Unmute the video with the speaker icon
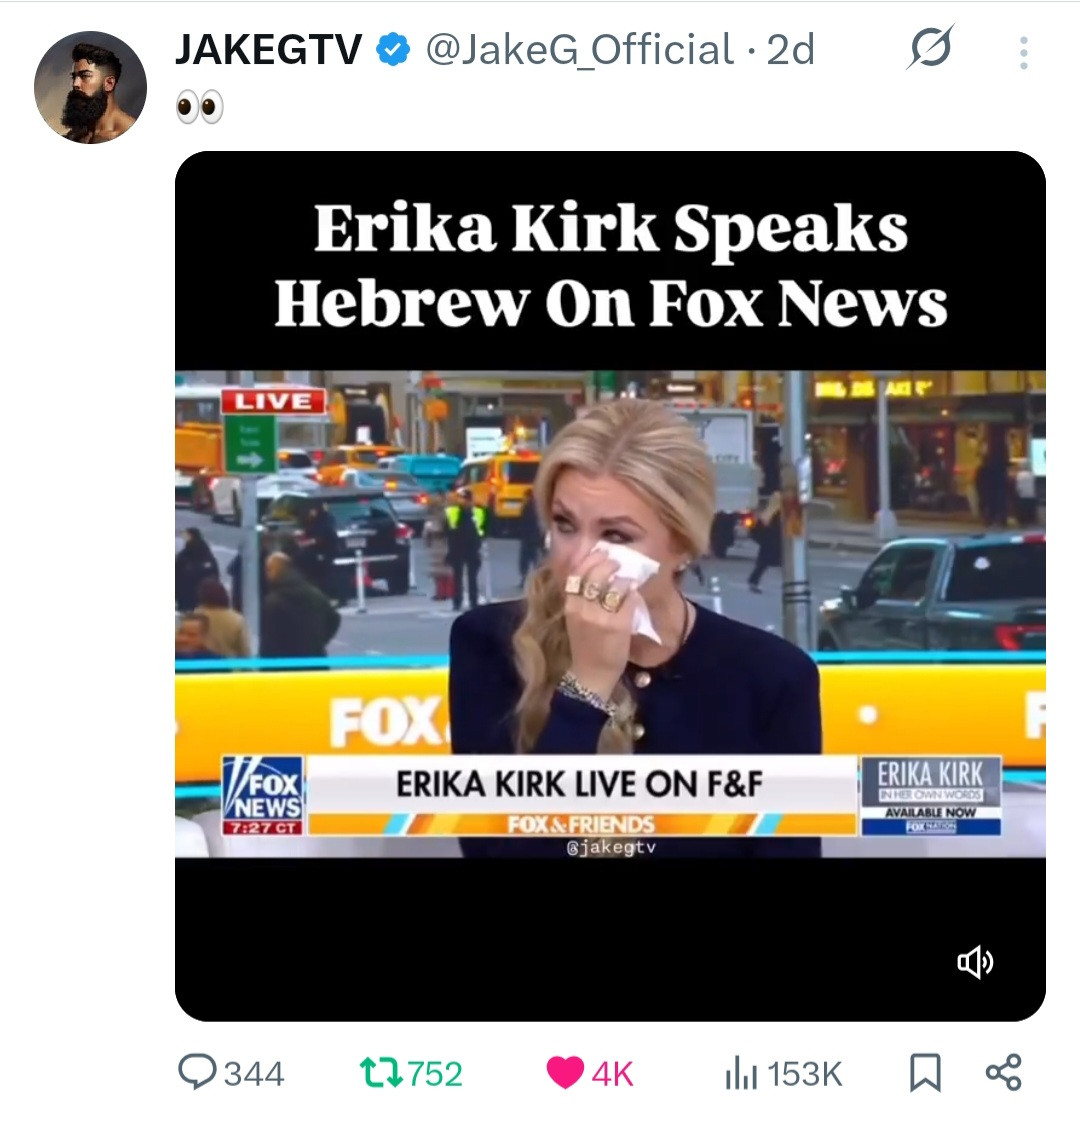This screenshot has height=1122, width=1080. tap(976, 962)
